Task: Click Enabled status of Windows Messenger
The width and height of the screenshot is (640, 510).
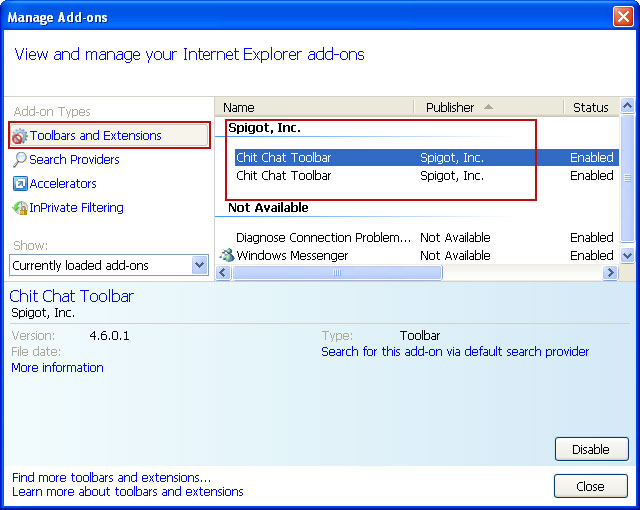Action: (x=592, y=255)
